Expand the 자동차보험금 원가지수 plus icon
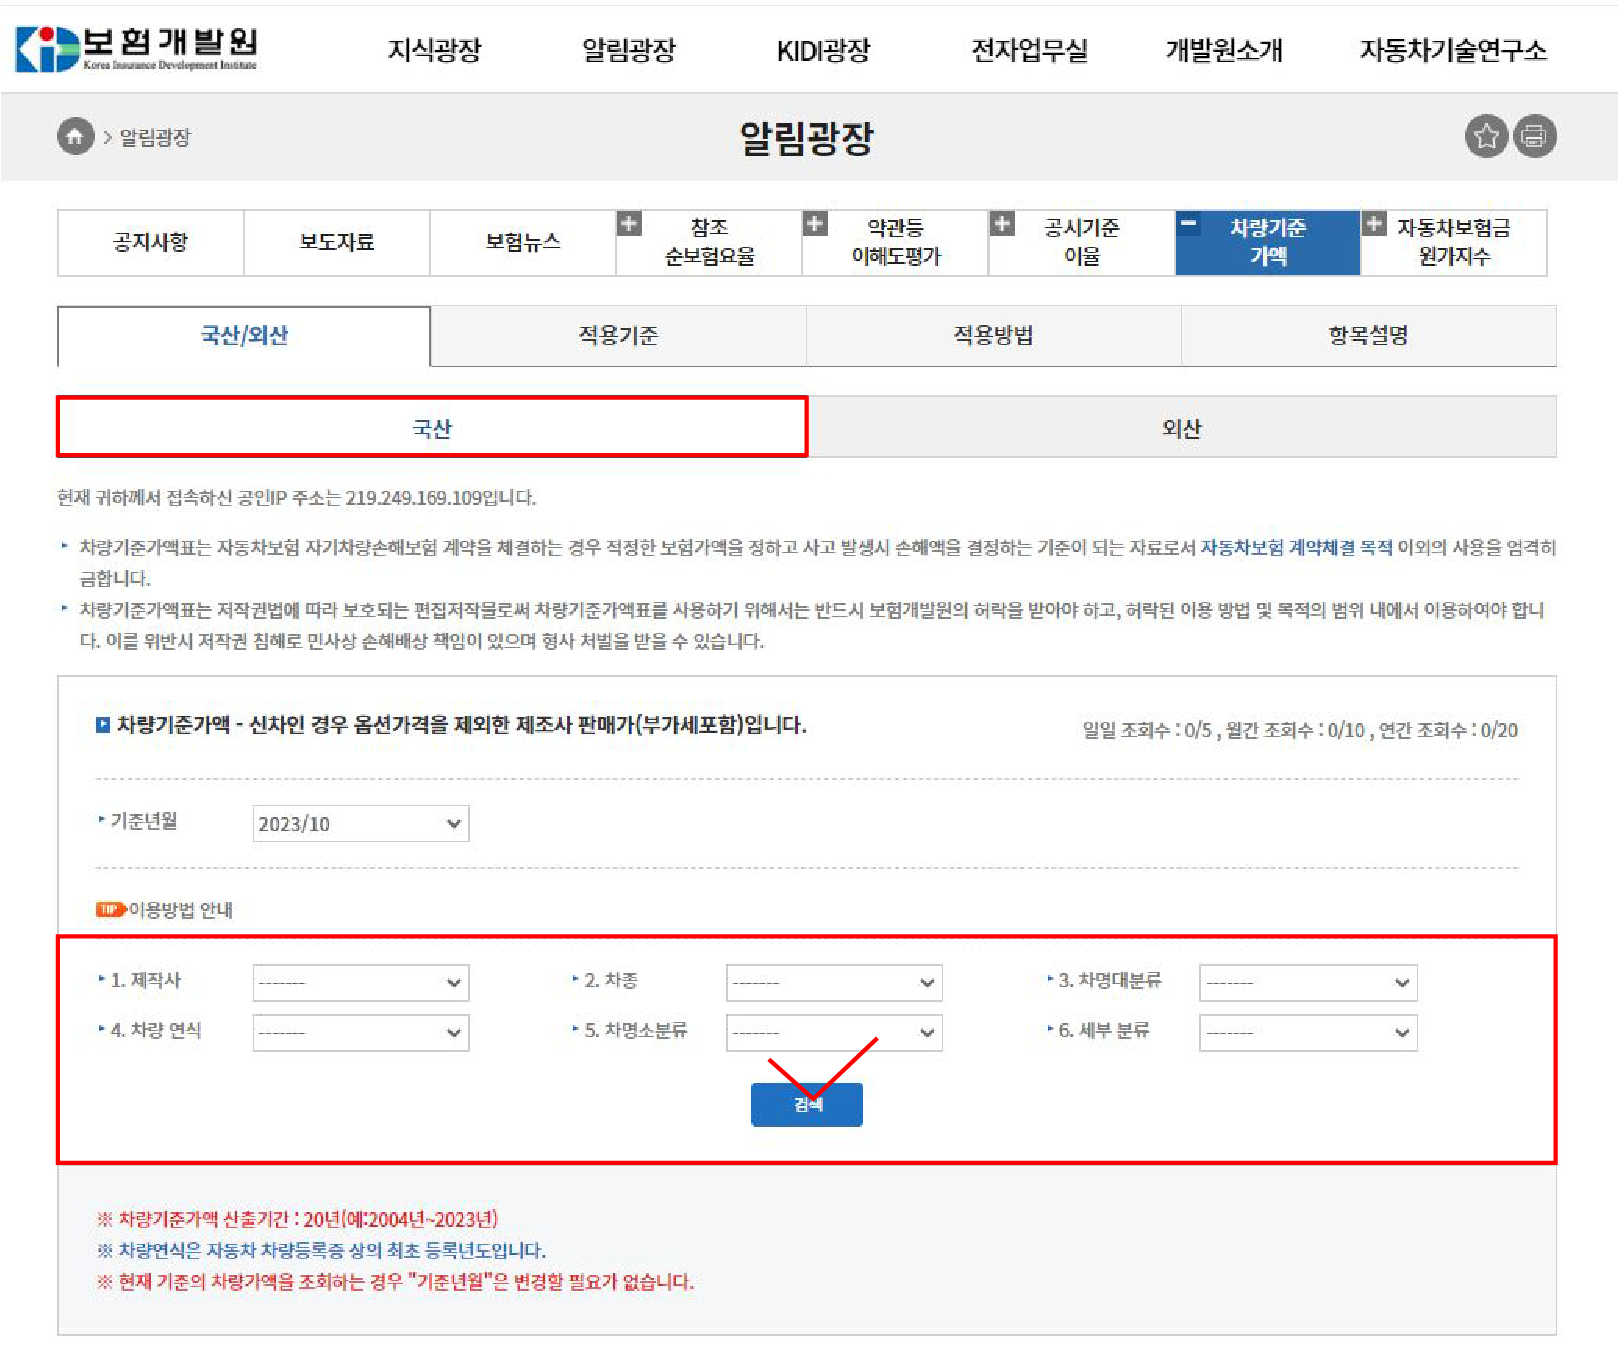This screenshot has width=1618, height=1365. pos(1377,225)
